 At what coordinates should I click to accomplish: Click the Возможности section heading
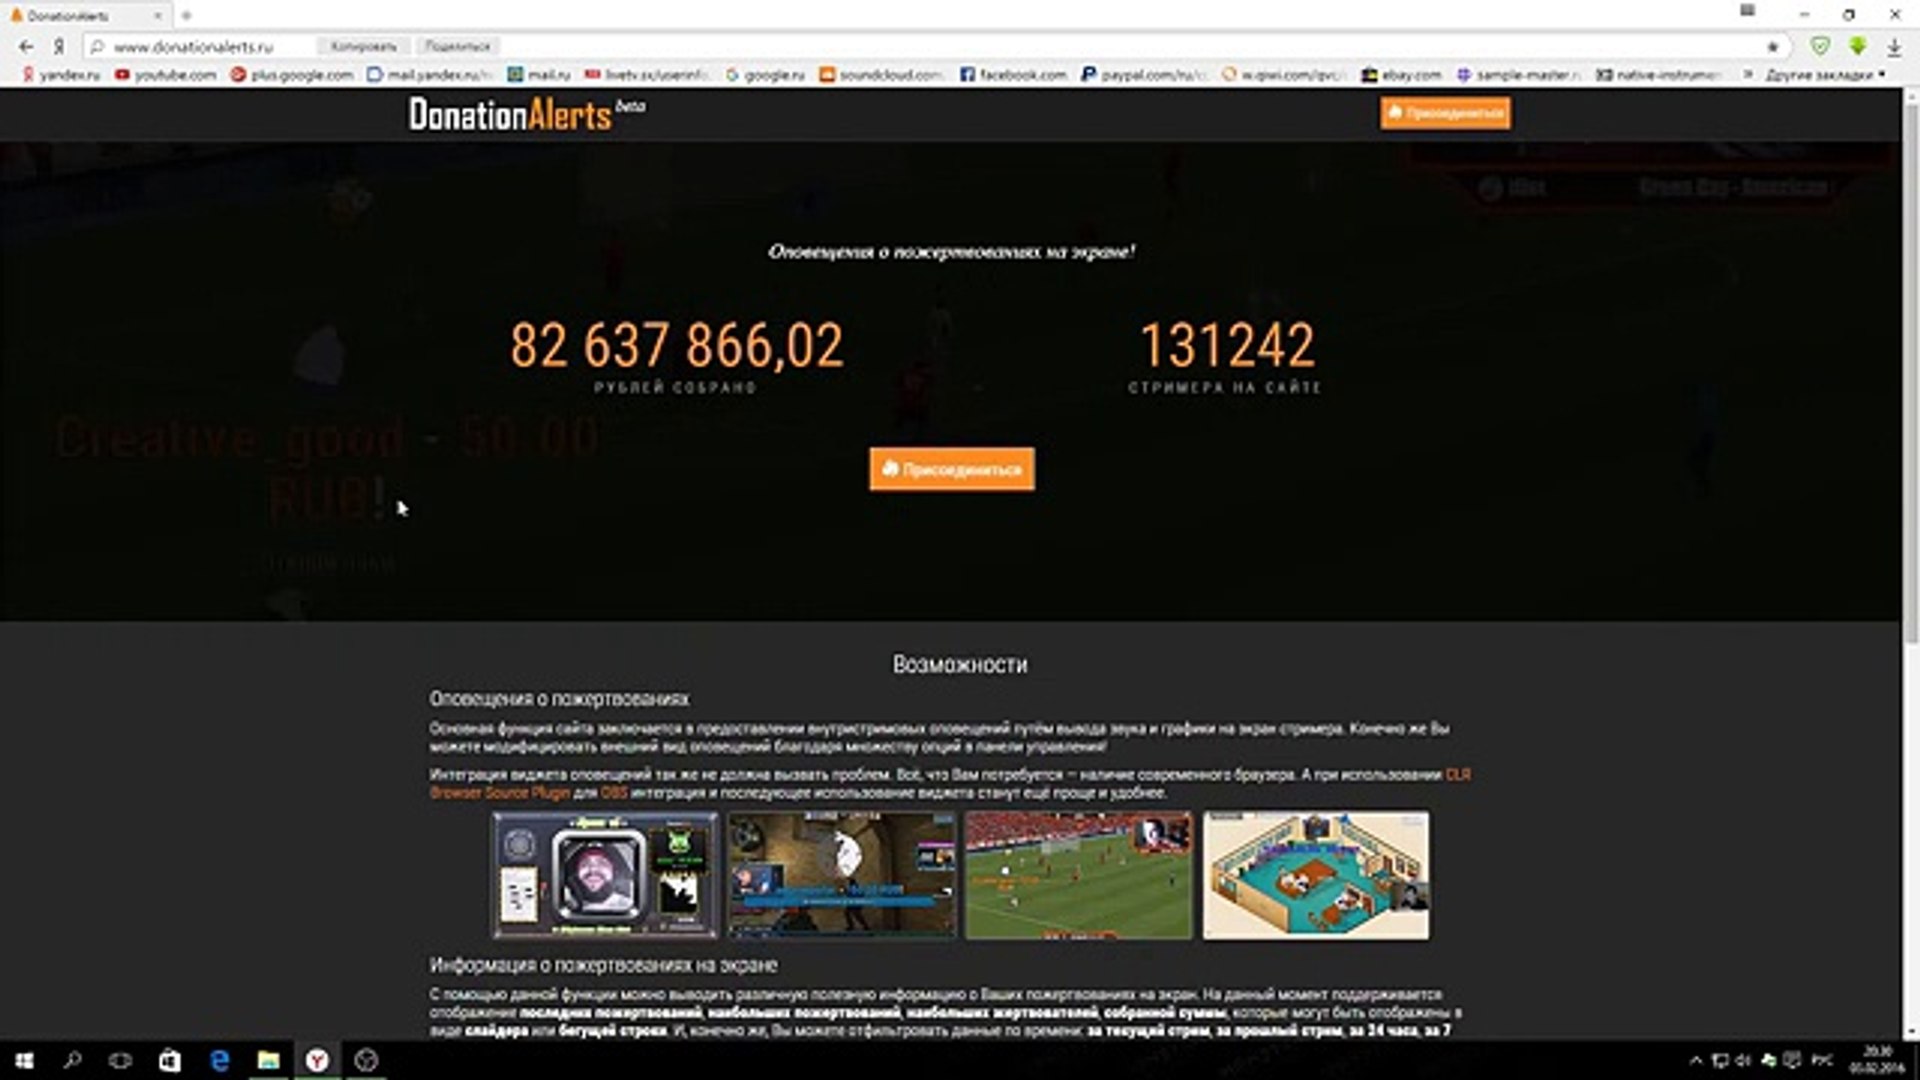(x=960, y=665)
